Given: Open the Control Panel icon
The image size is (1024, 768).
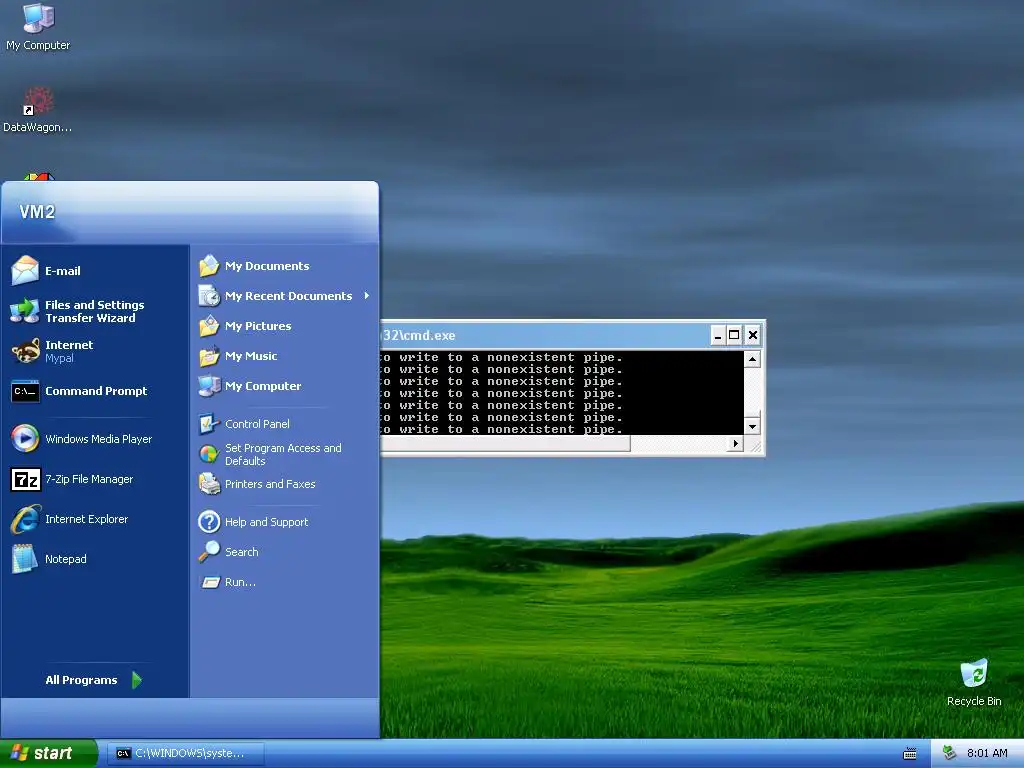Looking at the screenshot, I should [209, 424].
